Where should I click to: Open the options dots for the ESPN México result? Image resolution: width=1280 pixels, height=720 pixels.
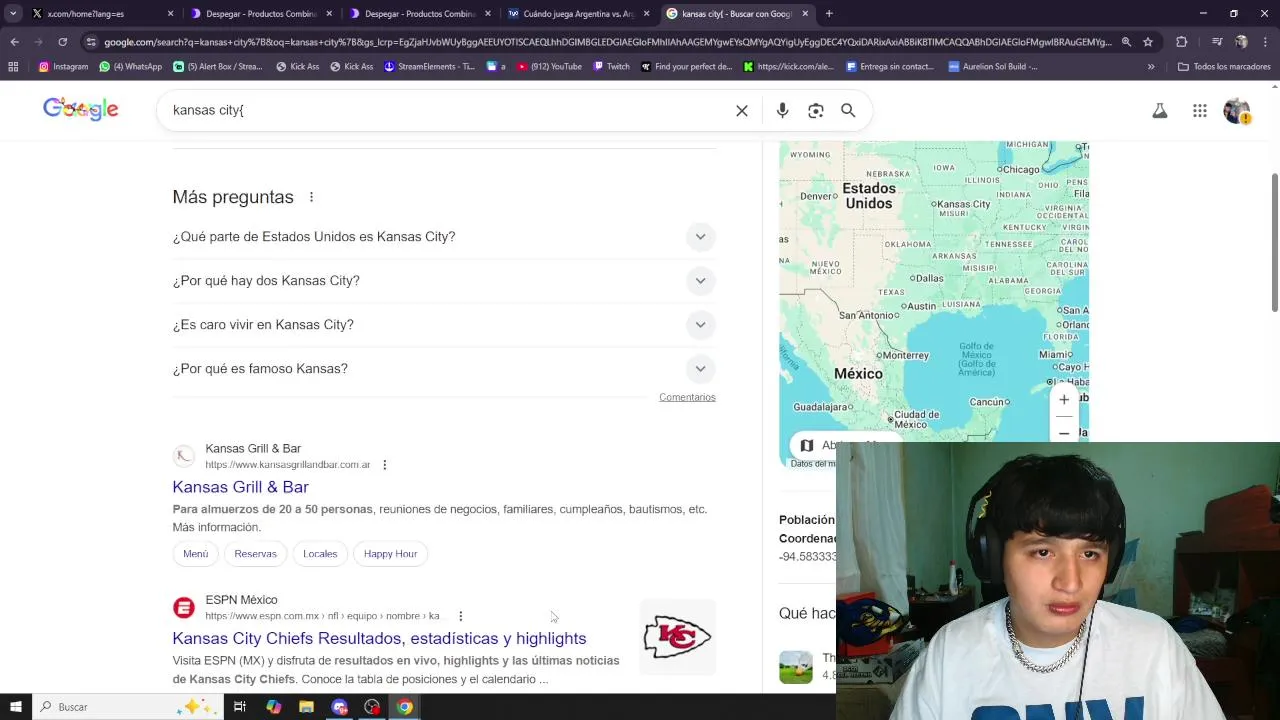(460, 616)
